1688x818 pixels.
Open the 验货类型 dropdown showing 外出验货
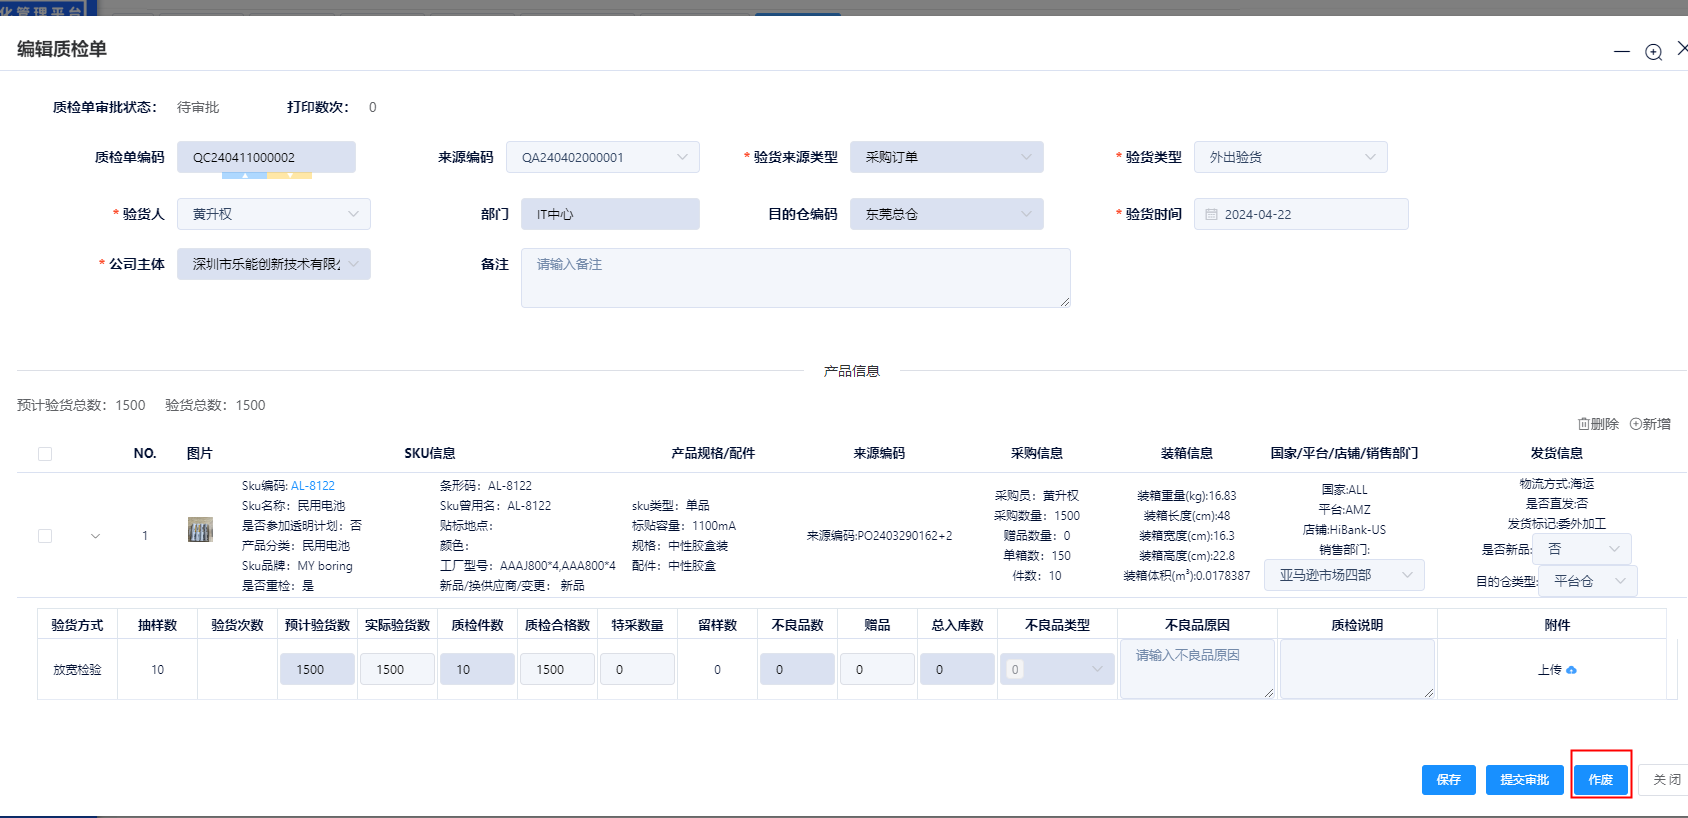point(1290,157)
